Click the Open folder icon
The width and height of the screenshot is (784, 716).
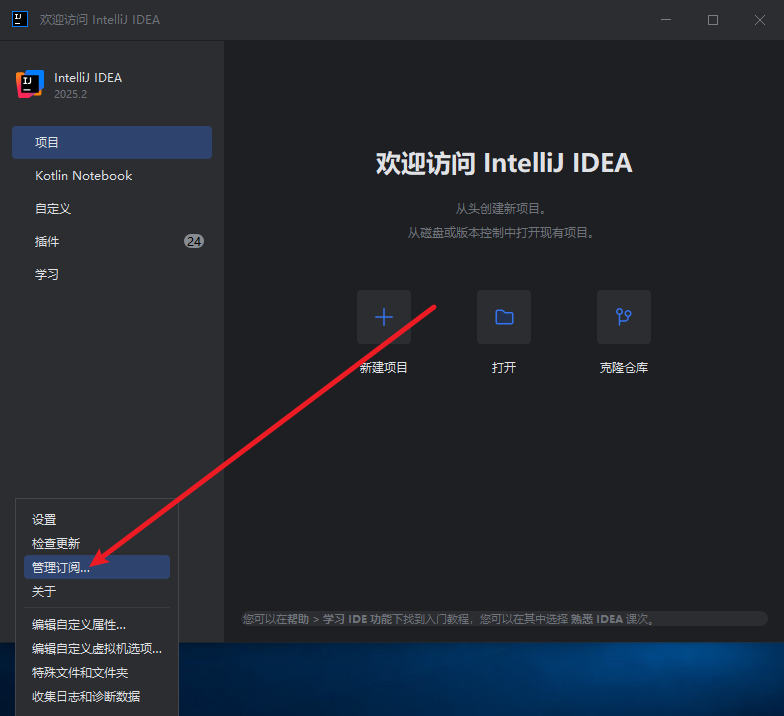(504, 317)
